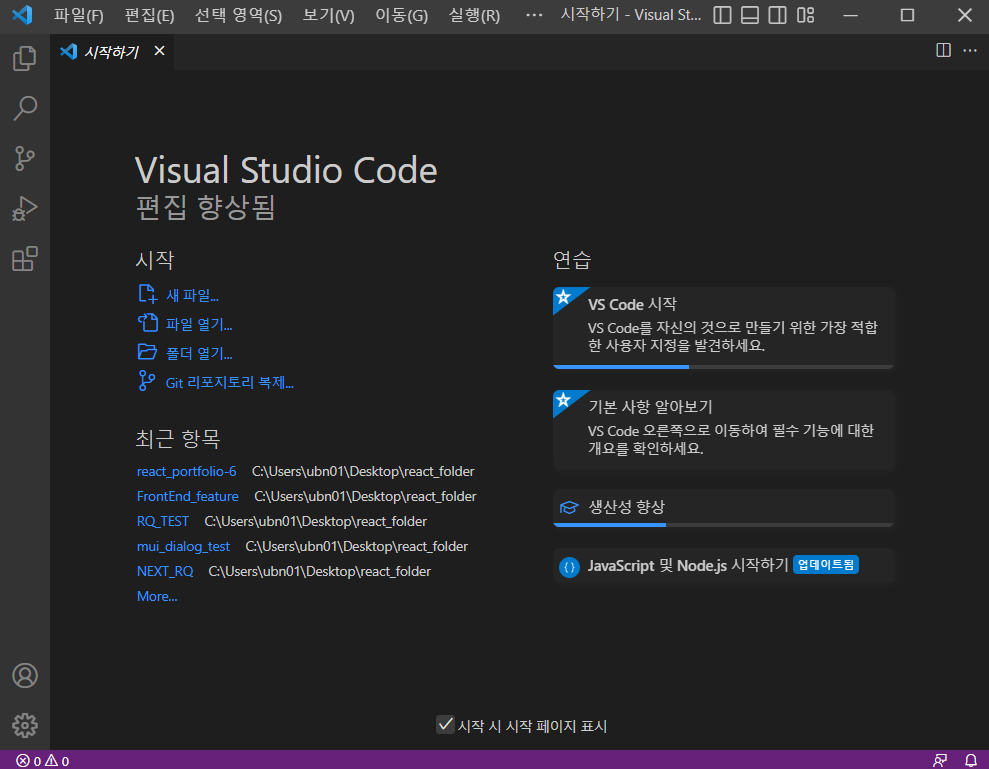Open recent project NEXT_RQ
This screenshot has width=989, height=769.
pos(165,571)
